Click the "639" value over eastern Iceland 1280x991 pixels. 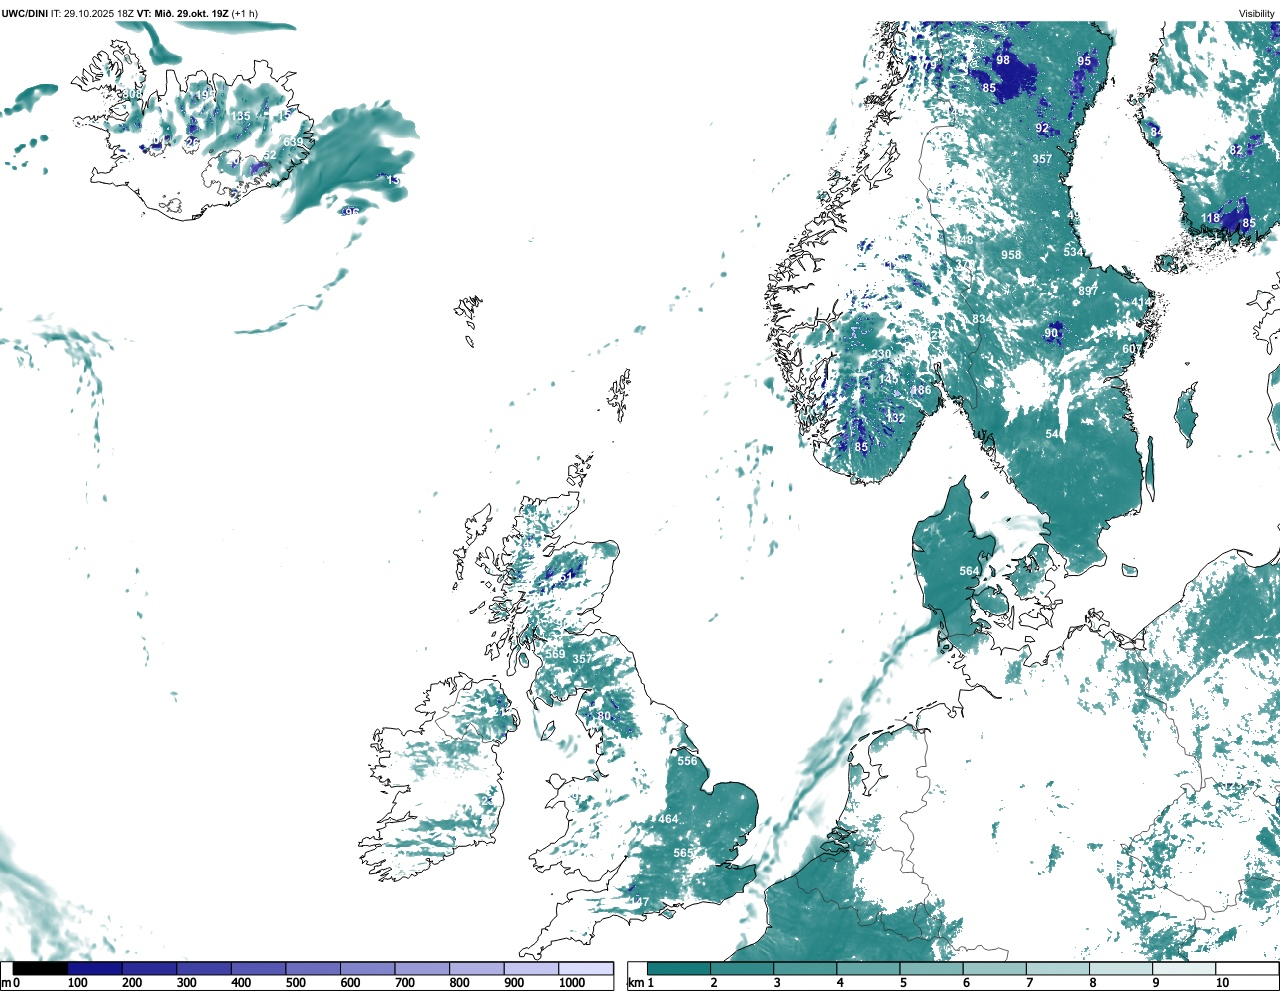293,142
